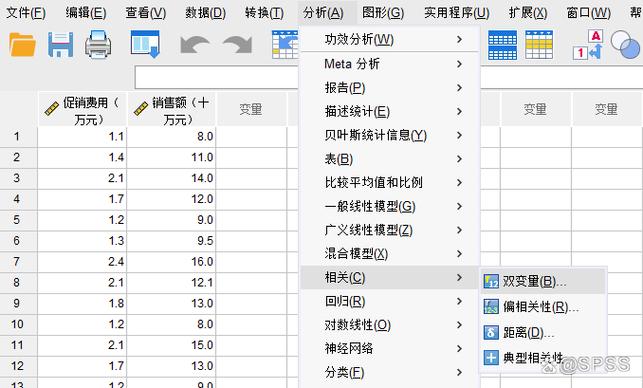Choose 回归(R) menu entry

pyautogui.click(x=390, y=301)
